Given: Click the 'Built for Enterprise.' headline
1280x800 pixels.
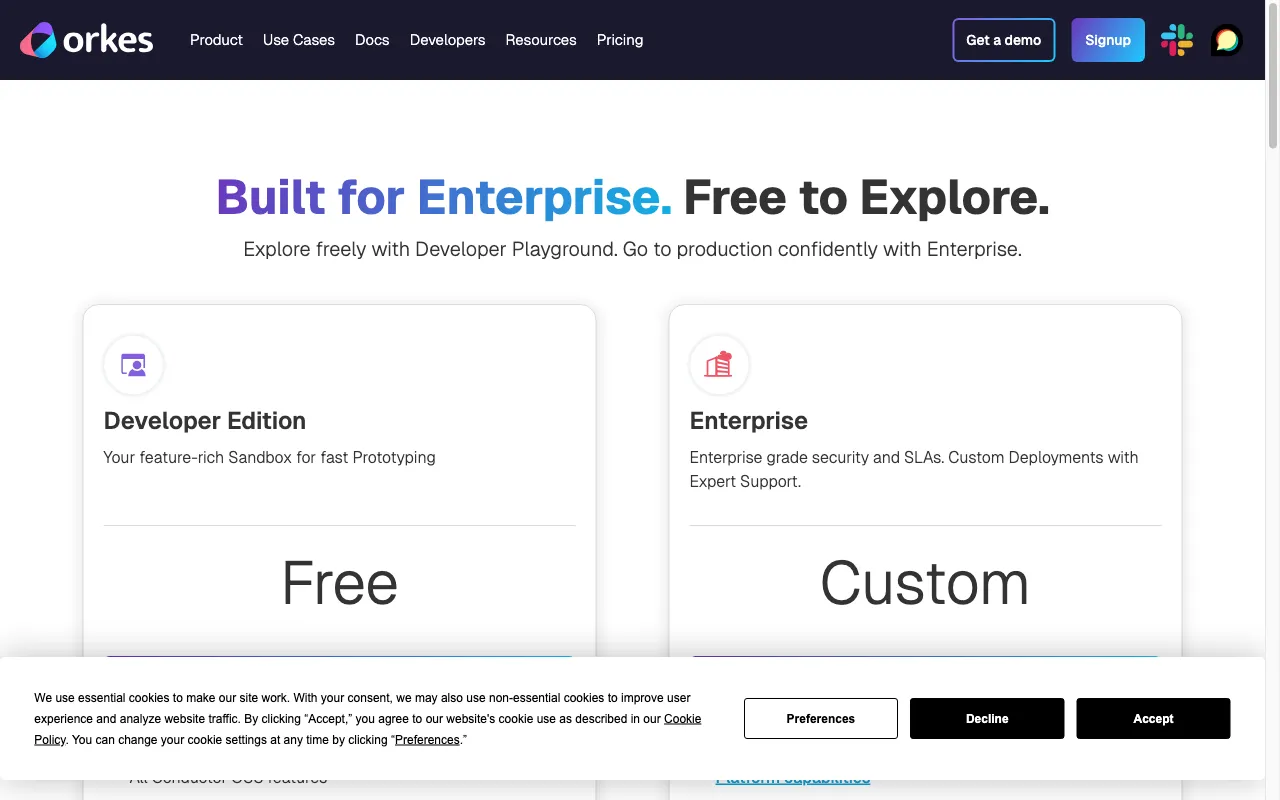Looking at the screenshot, I should 444,197.
